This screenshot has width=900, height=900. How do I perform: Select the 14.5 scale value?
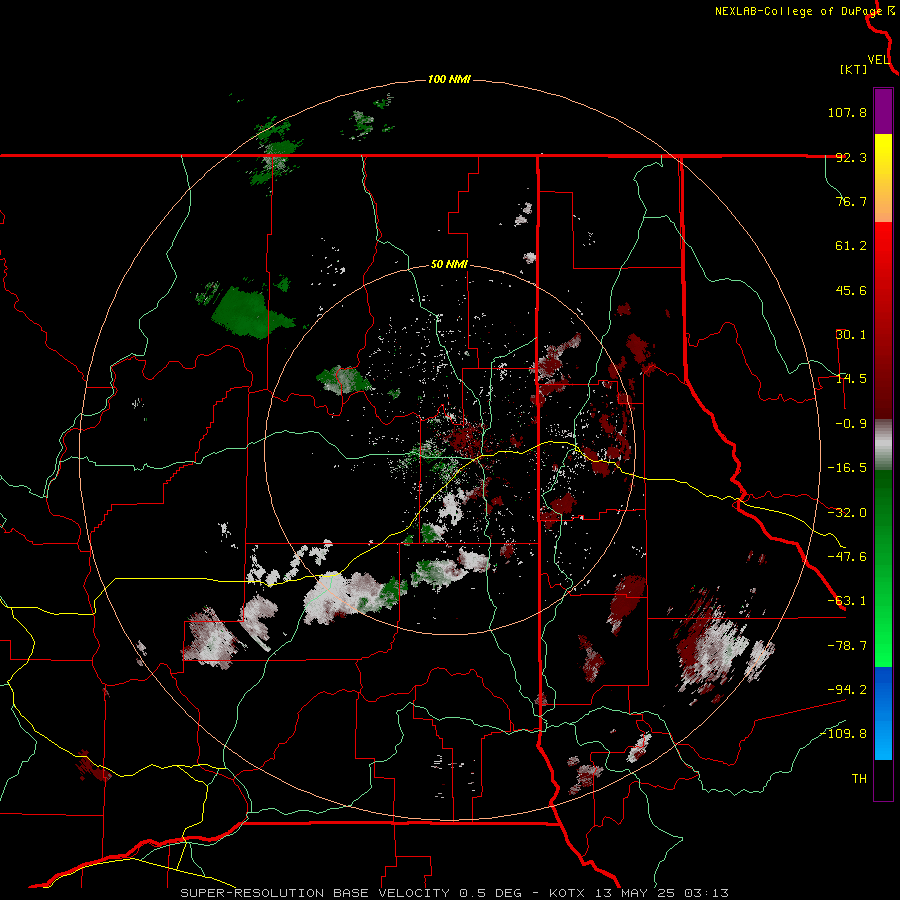coord(851,379)
